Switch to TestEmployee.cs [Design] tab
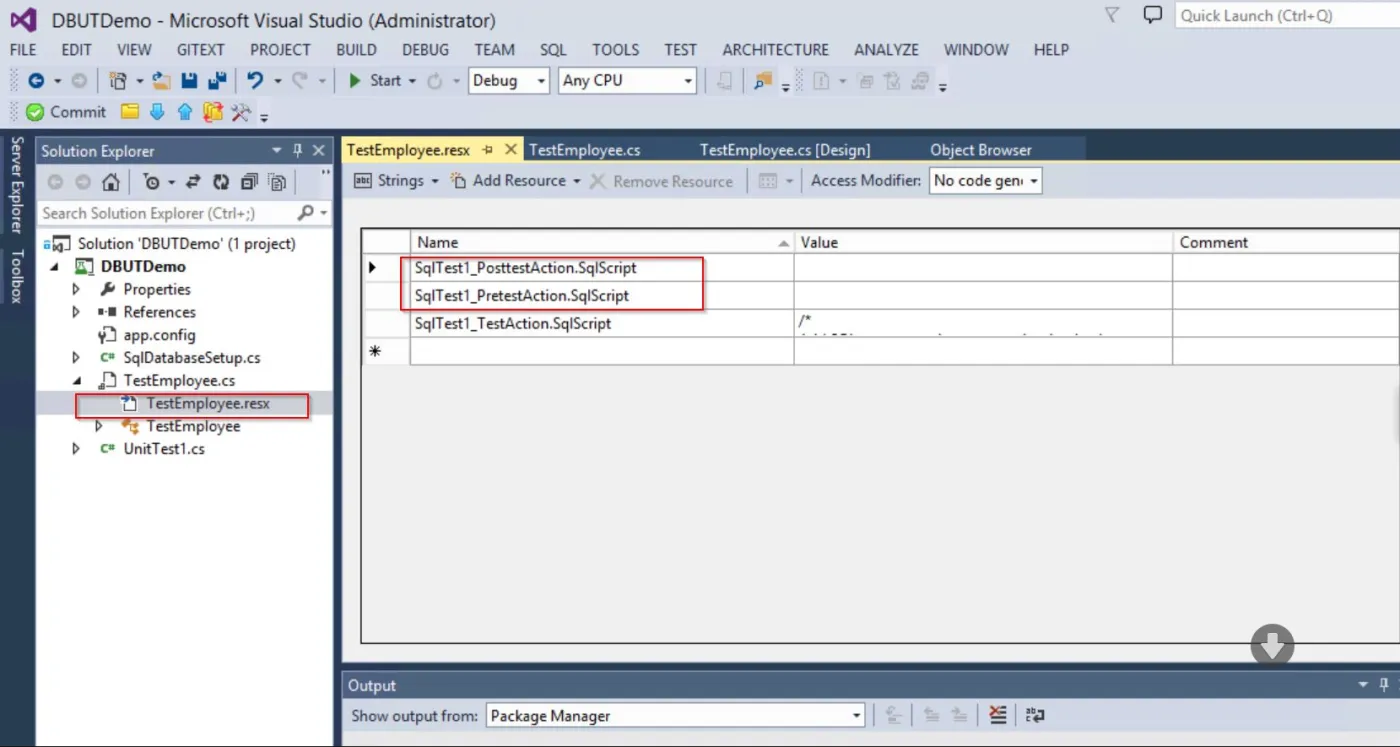The image size is (1400, 747). pyautogui.click(x=785, y=150)
